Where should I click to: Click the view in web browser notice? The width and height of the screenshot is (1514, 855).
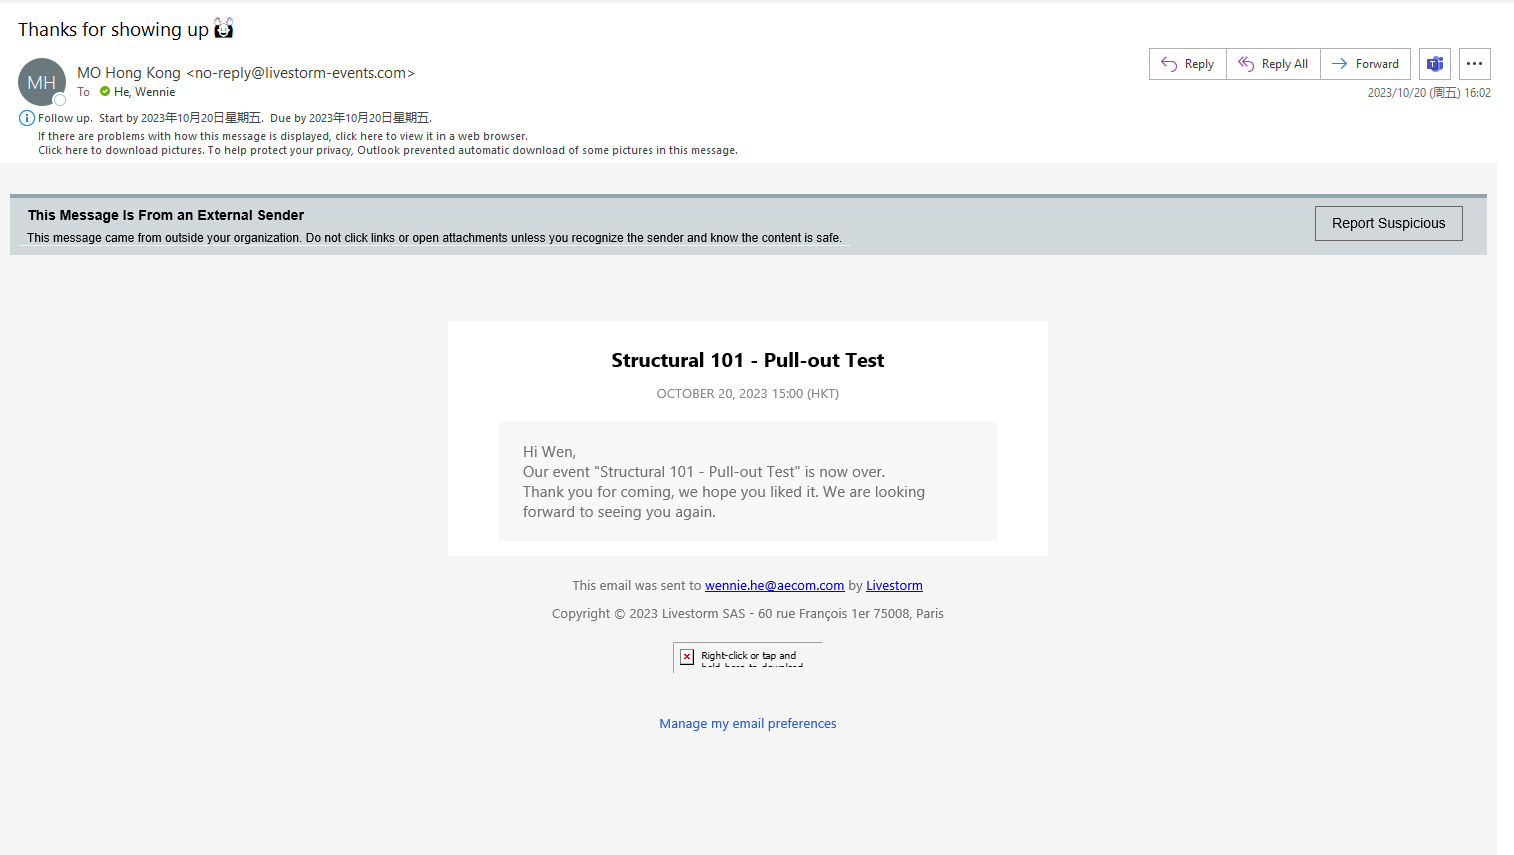[283, 136]
